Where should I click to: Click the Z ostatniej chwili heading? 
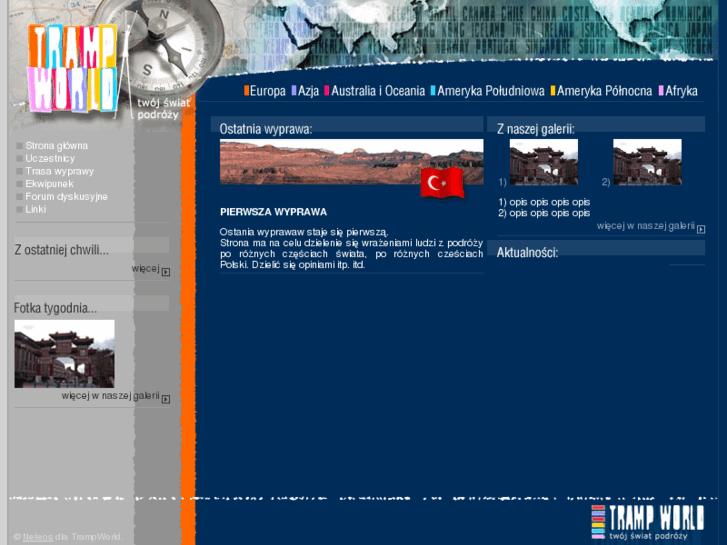[62, 250]
